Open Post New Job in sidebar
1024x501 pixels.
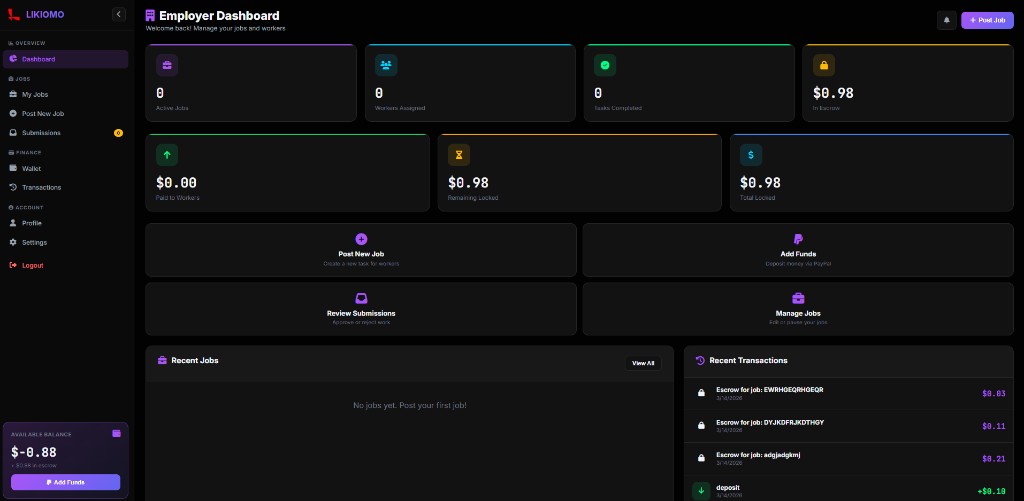click(x=65, y=114)
